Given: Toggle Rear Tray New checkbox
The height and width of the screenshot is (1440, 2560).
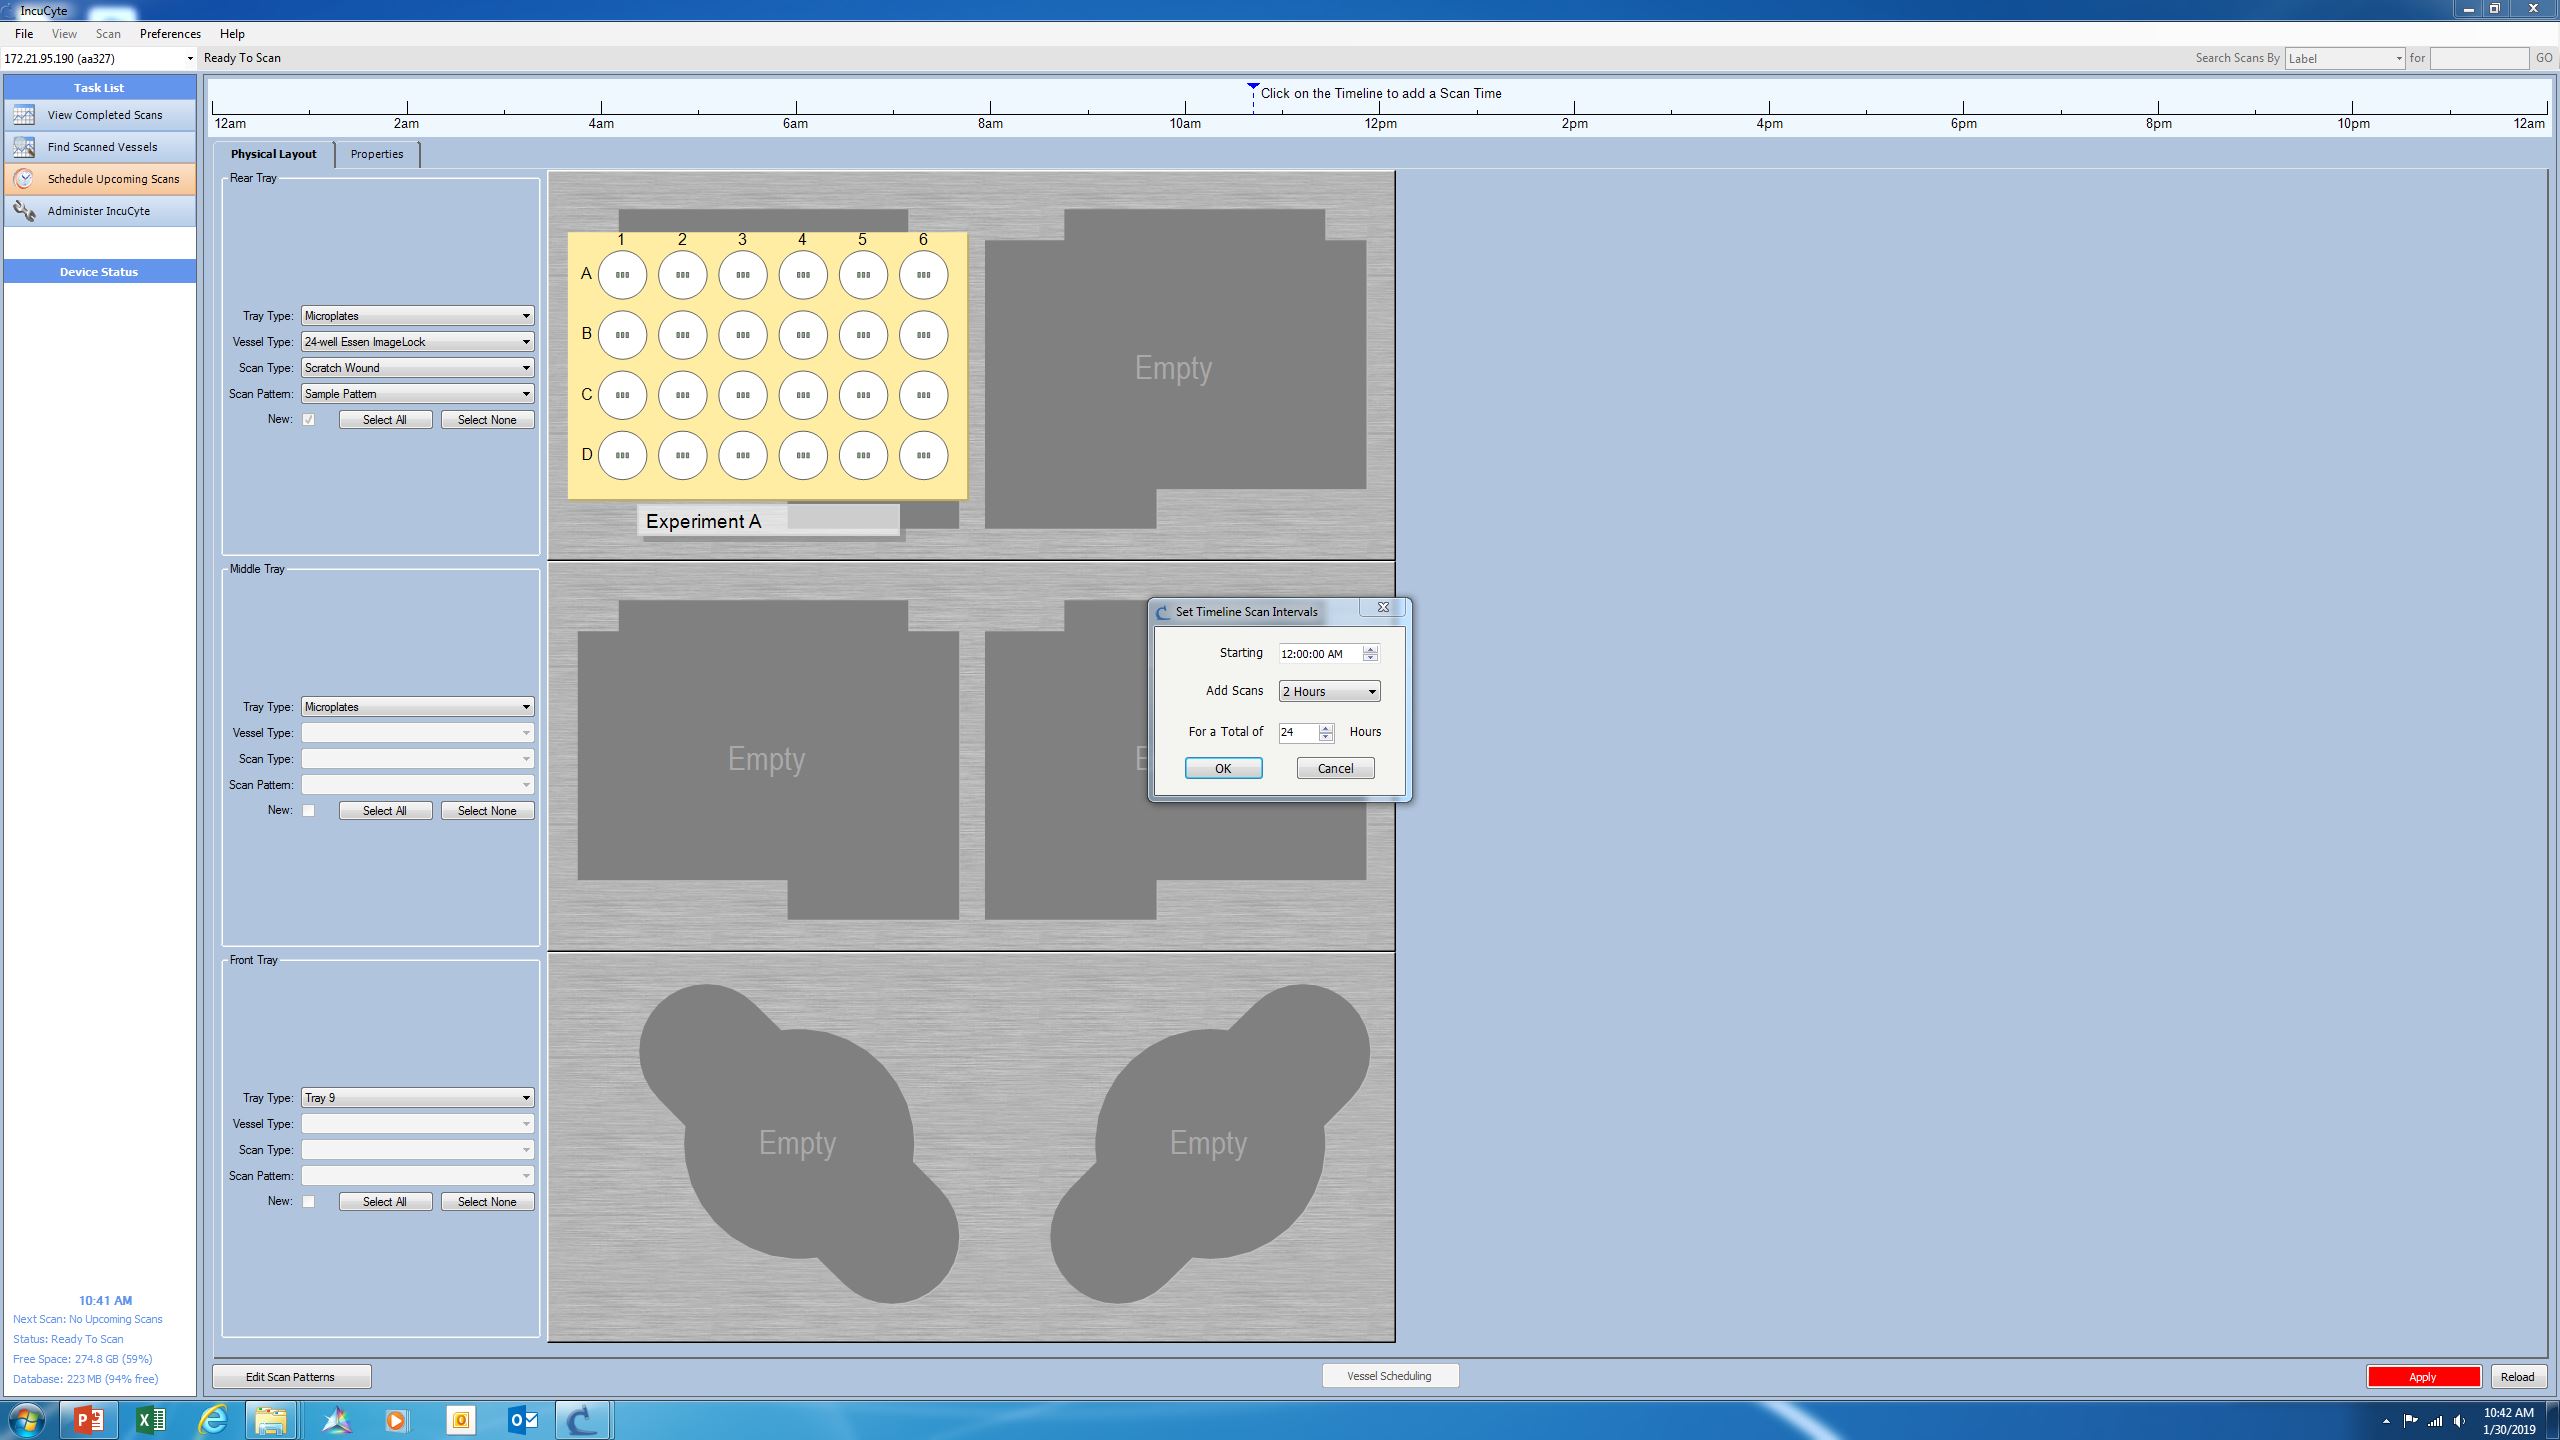Looking at the screenshot, I should tap(309, 420).
